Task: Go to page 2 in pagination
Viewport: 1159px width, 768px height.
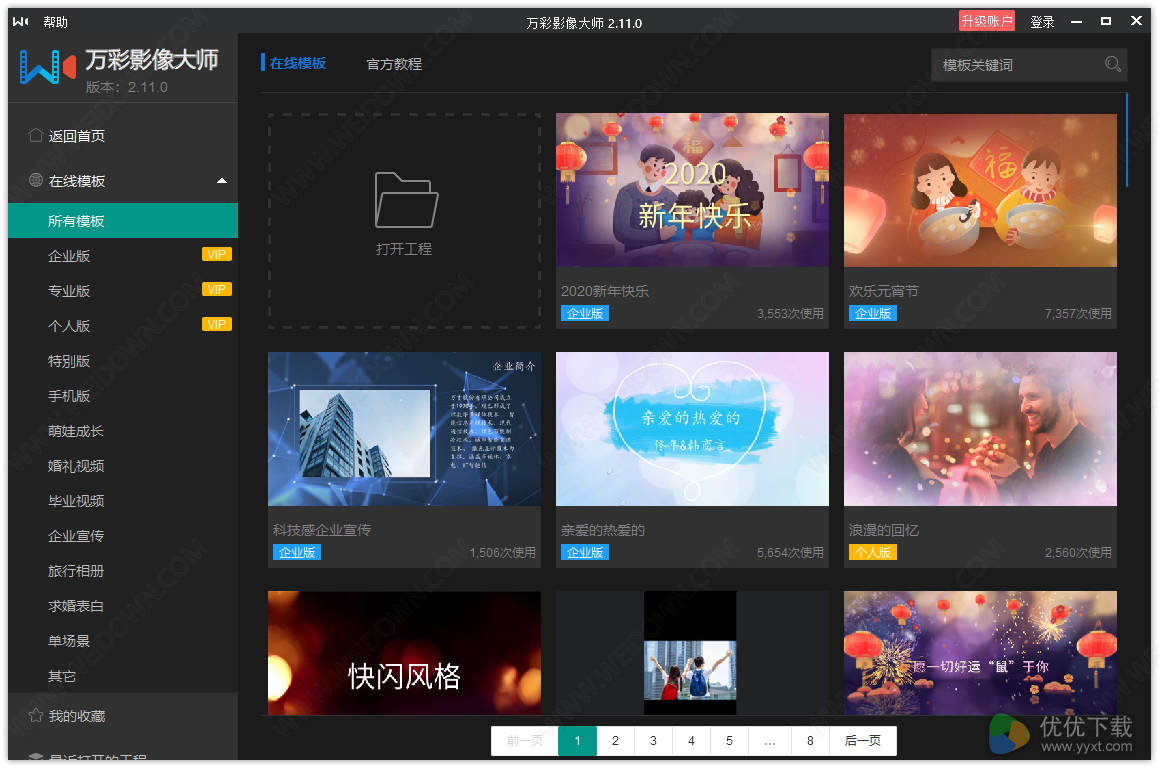Action: [x=615, y=741]
